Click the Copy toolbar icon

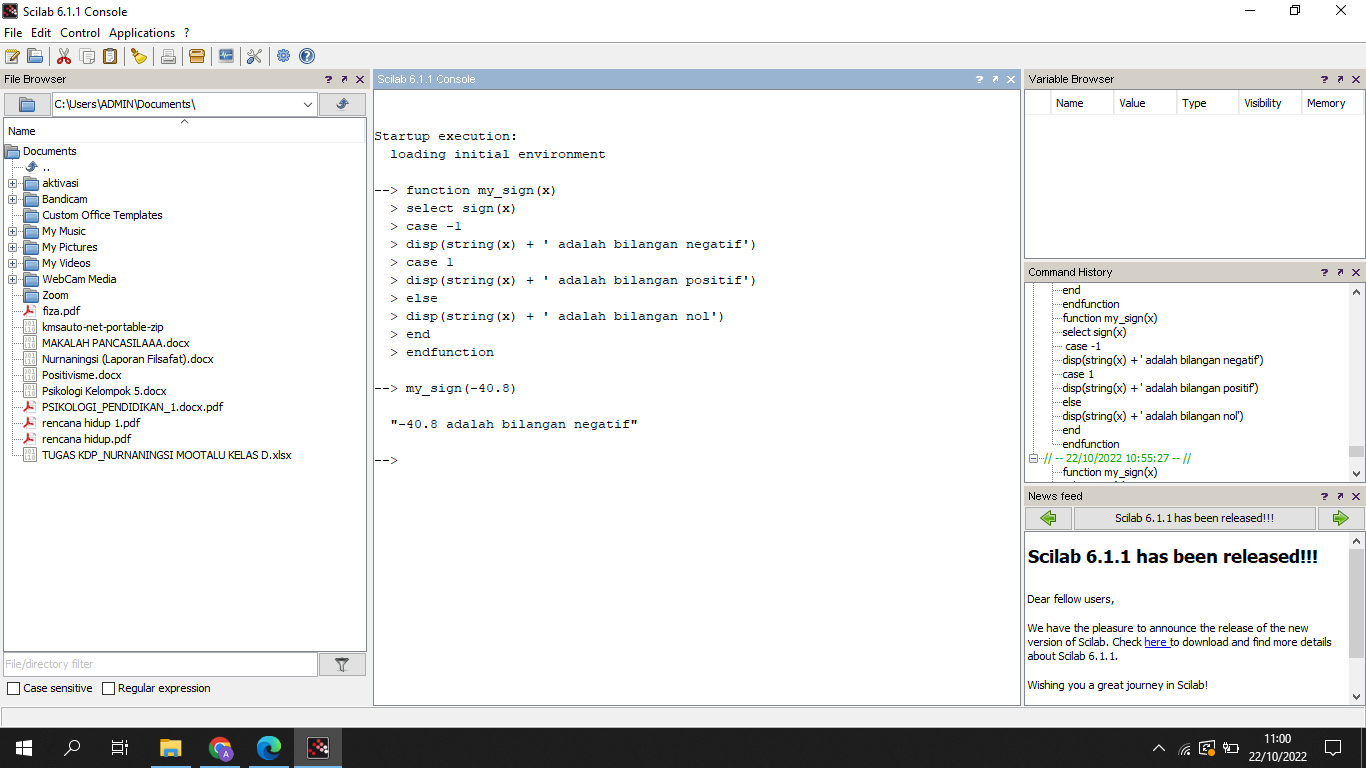(x=87, y=56)
